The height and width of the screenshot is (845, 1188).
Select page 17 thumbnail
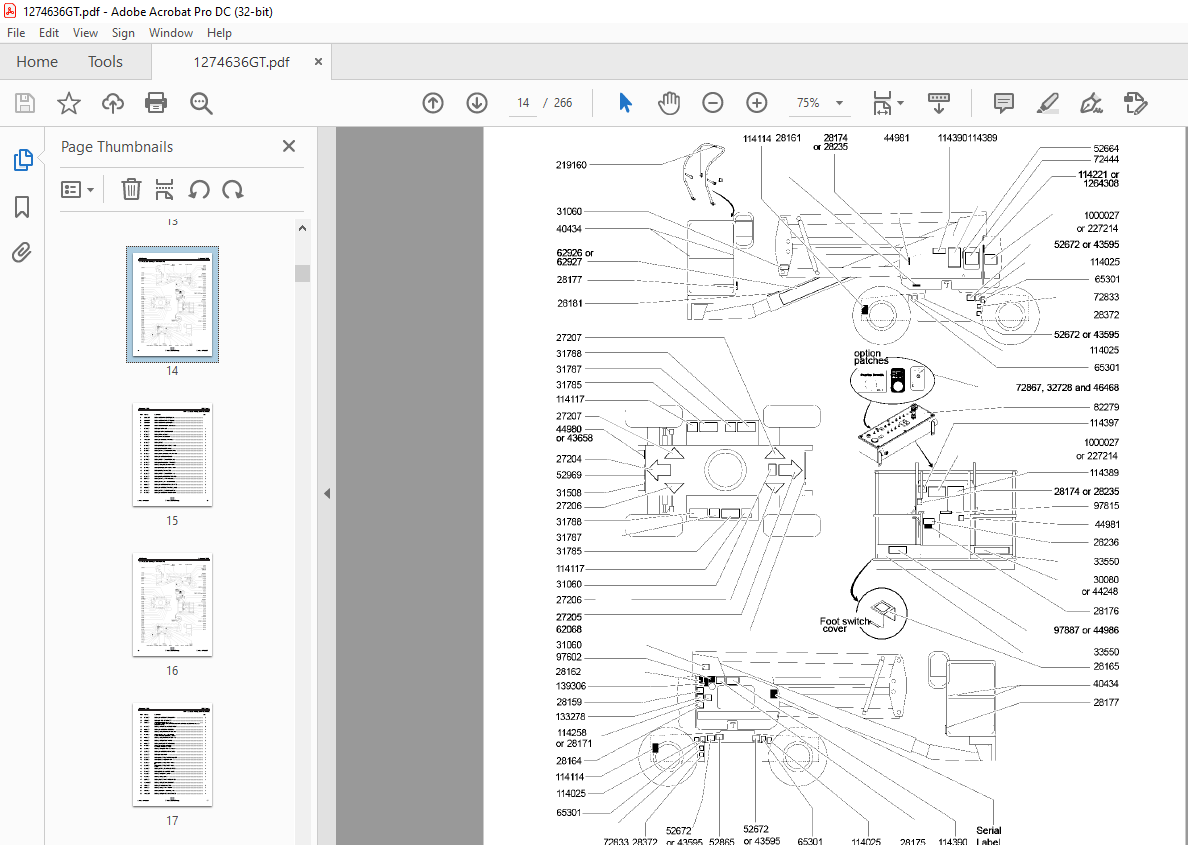click(x=172, y=755)
